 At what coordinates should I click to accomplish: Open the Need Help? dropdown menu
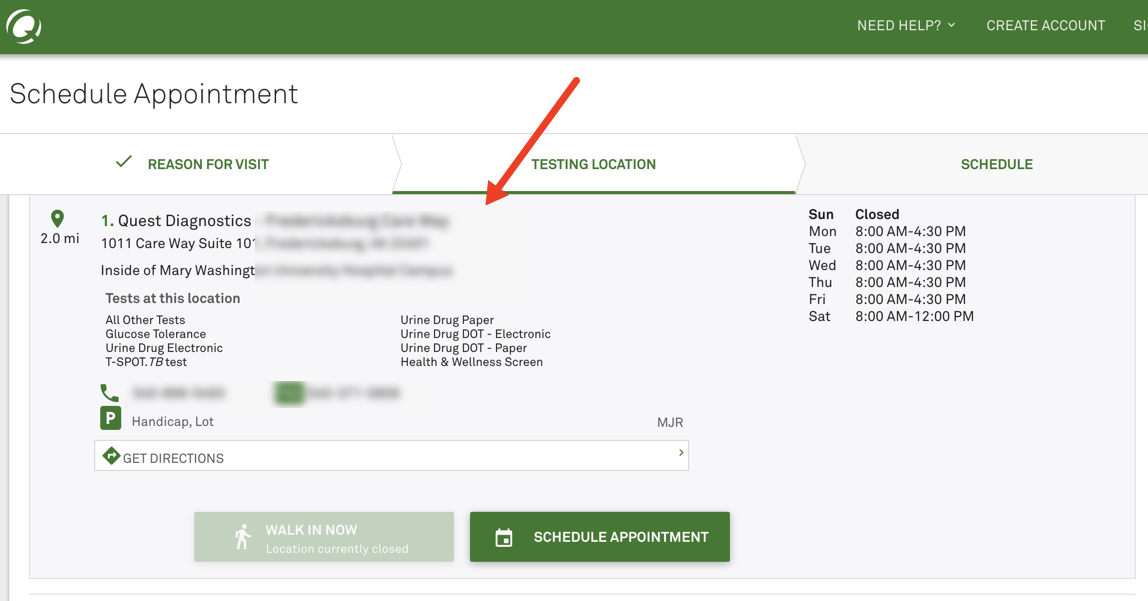(x=906, y=26)
